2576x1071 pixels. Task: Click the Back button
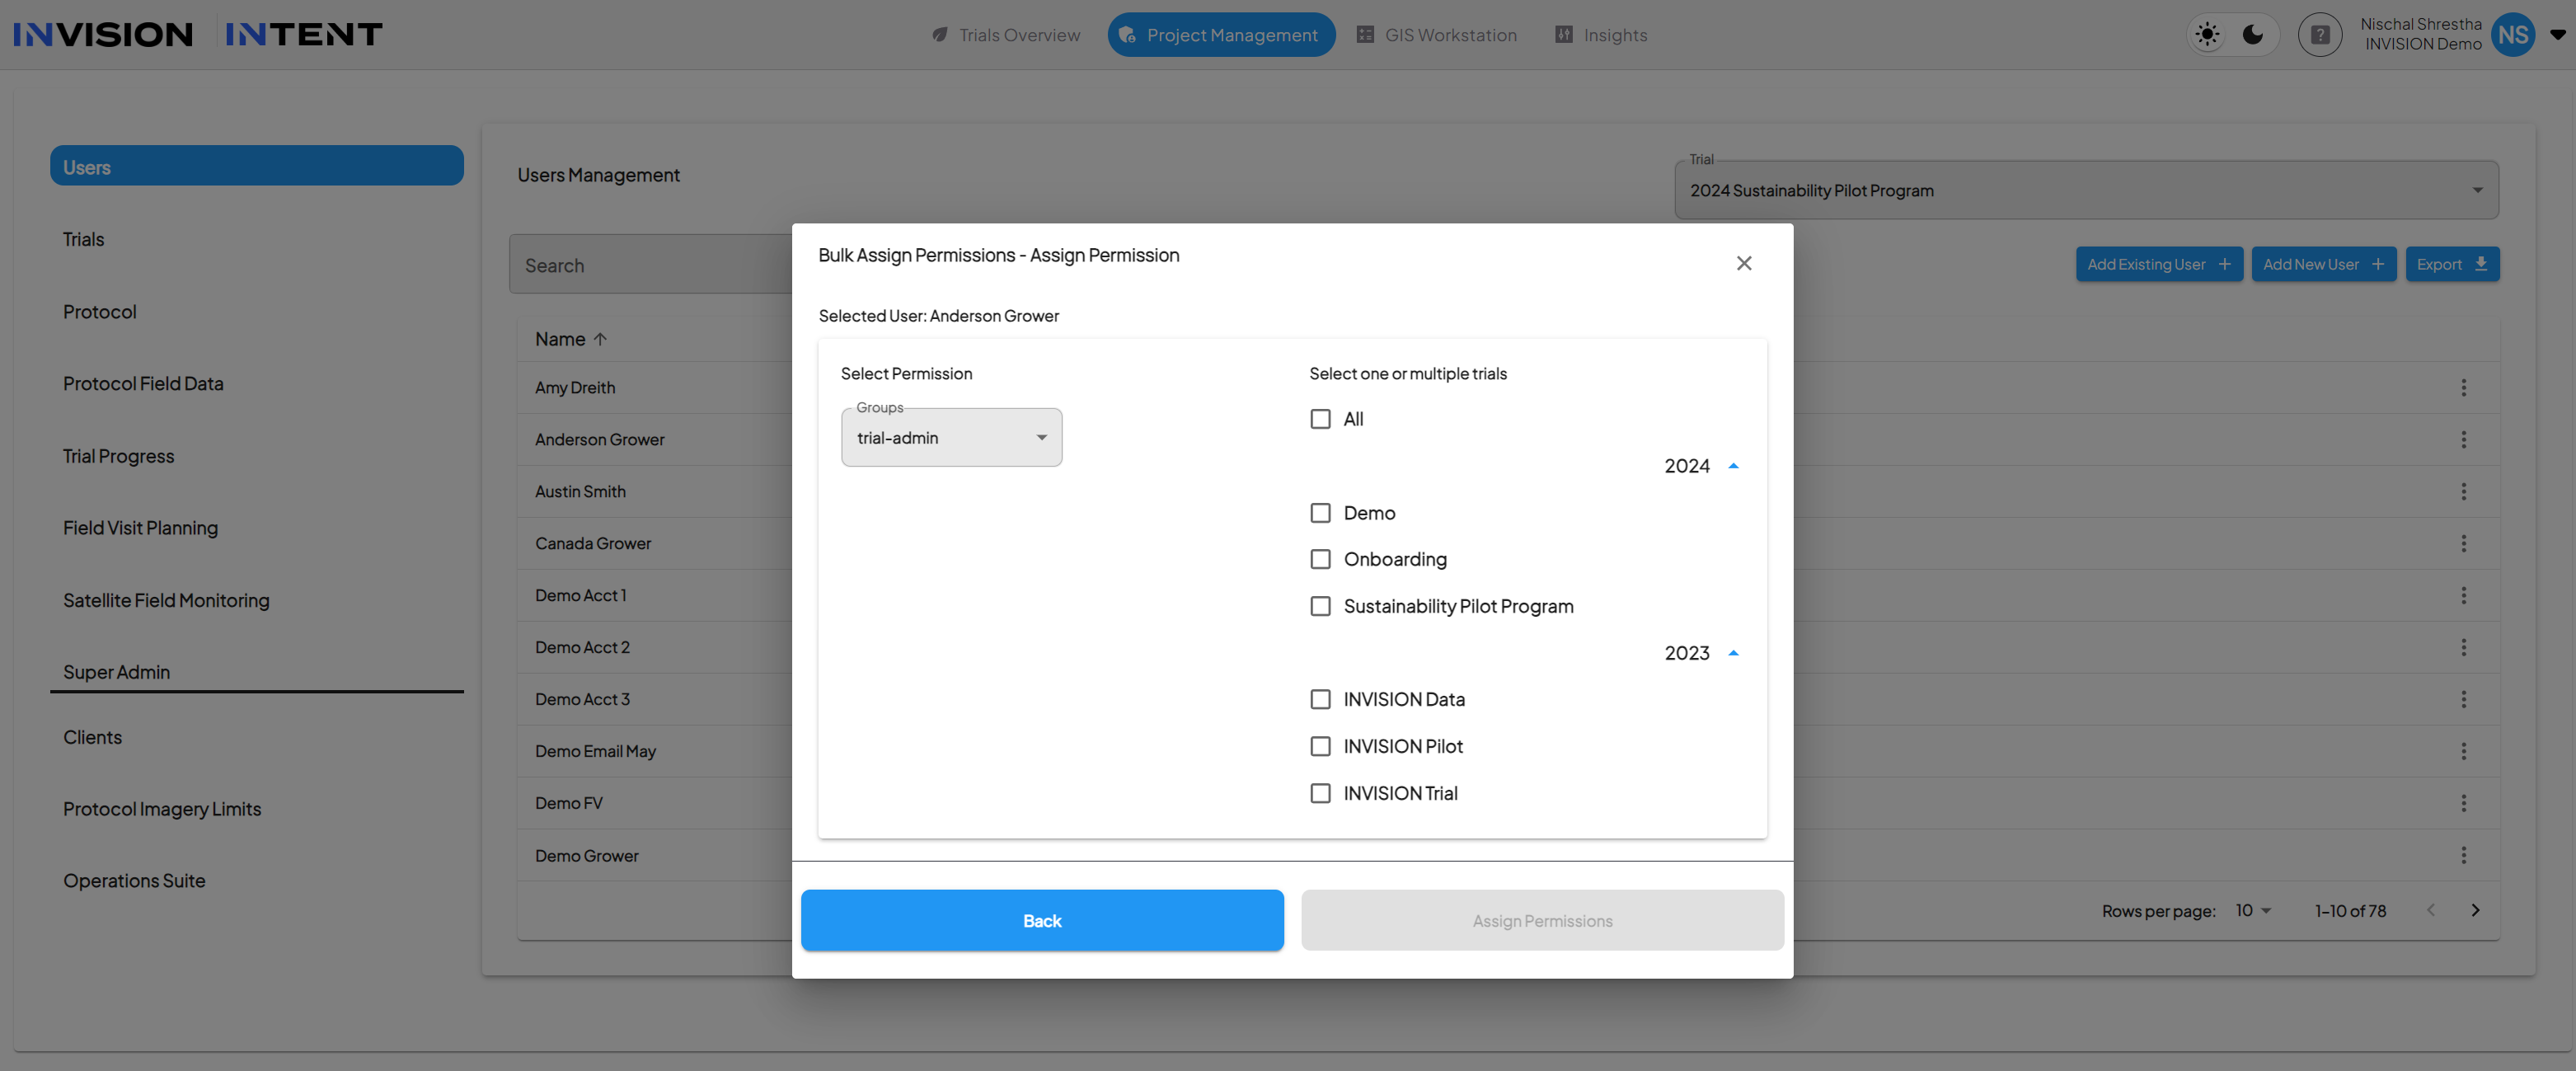1042,920
